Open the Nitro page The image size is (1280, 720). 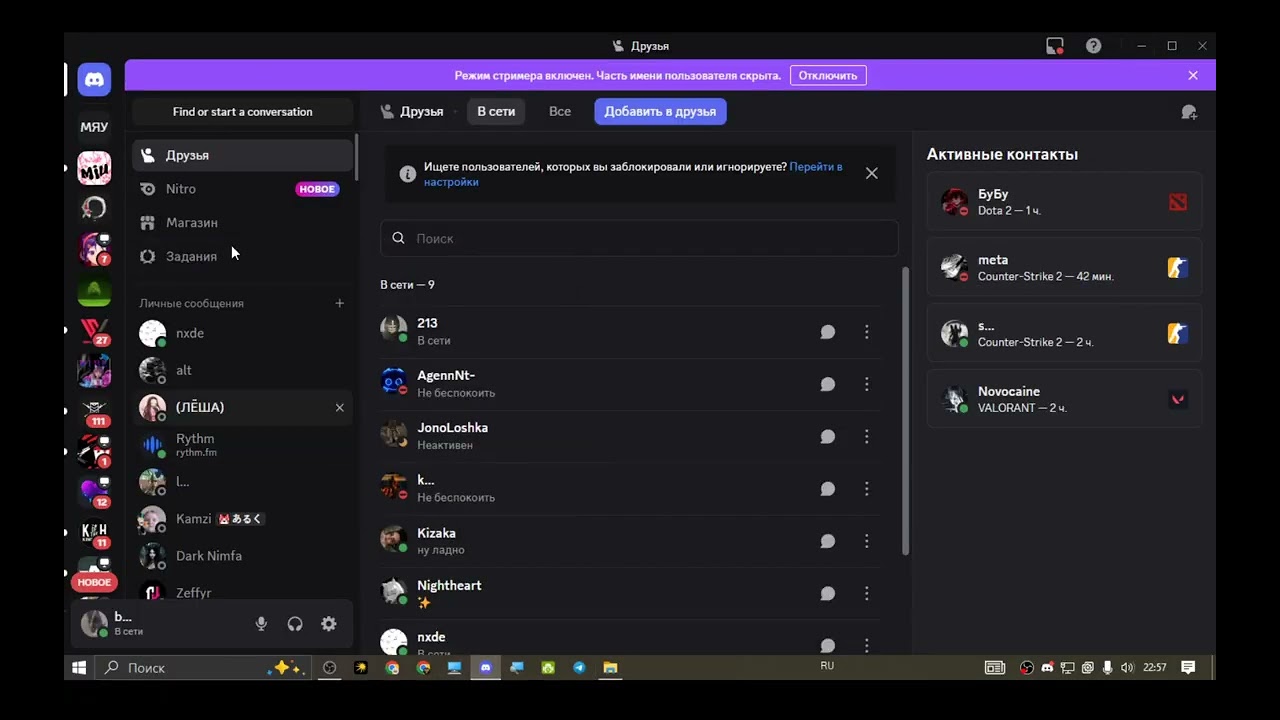(x=243, y=189)
